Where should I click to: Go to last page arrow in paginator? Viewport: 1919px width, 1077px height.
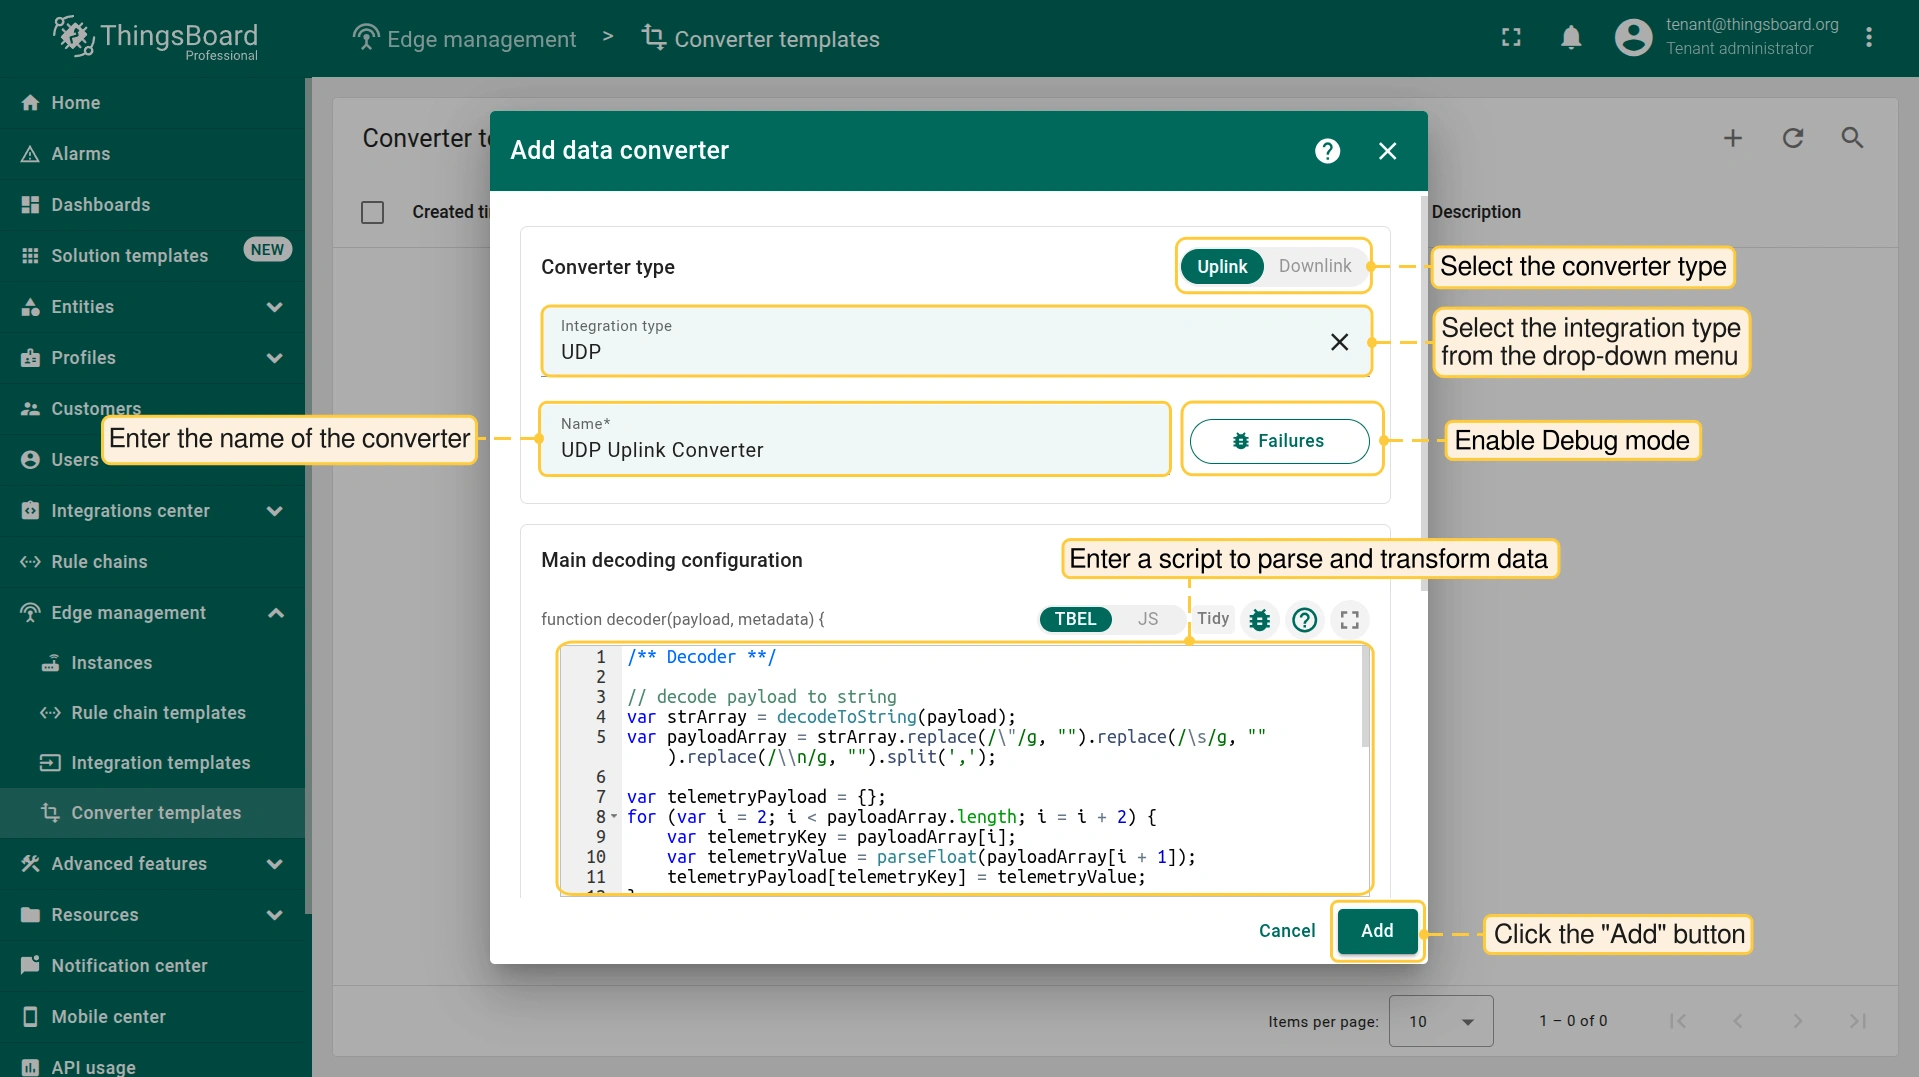pos(1857,1021)
